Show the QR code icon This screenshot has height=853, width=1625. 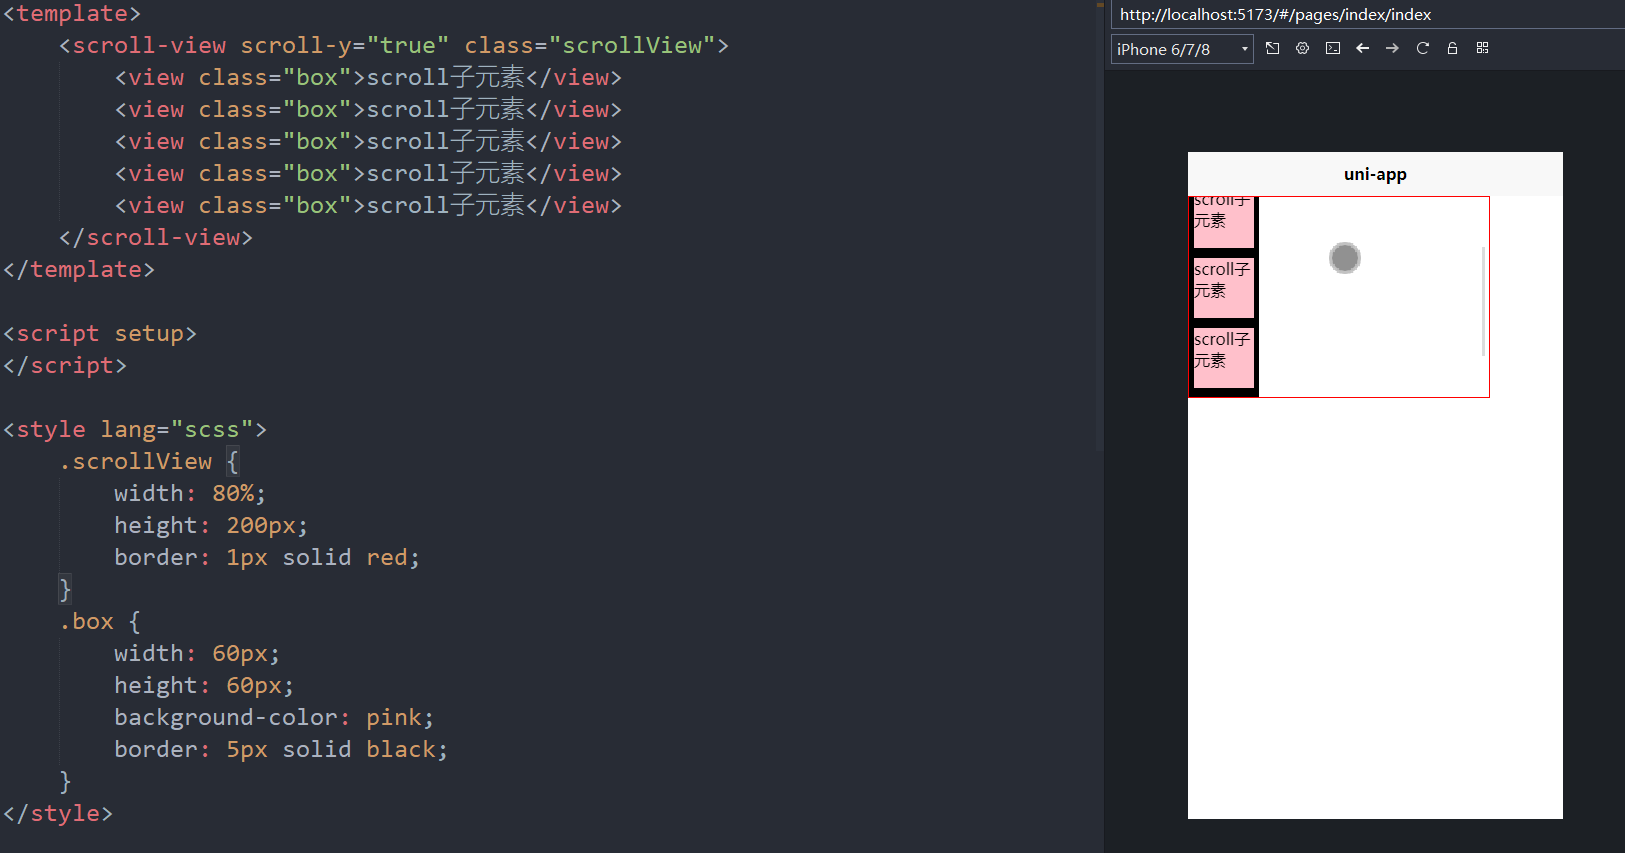(1482, 48)
